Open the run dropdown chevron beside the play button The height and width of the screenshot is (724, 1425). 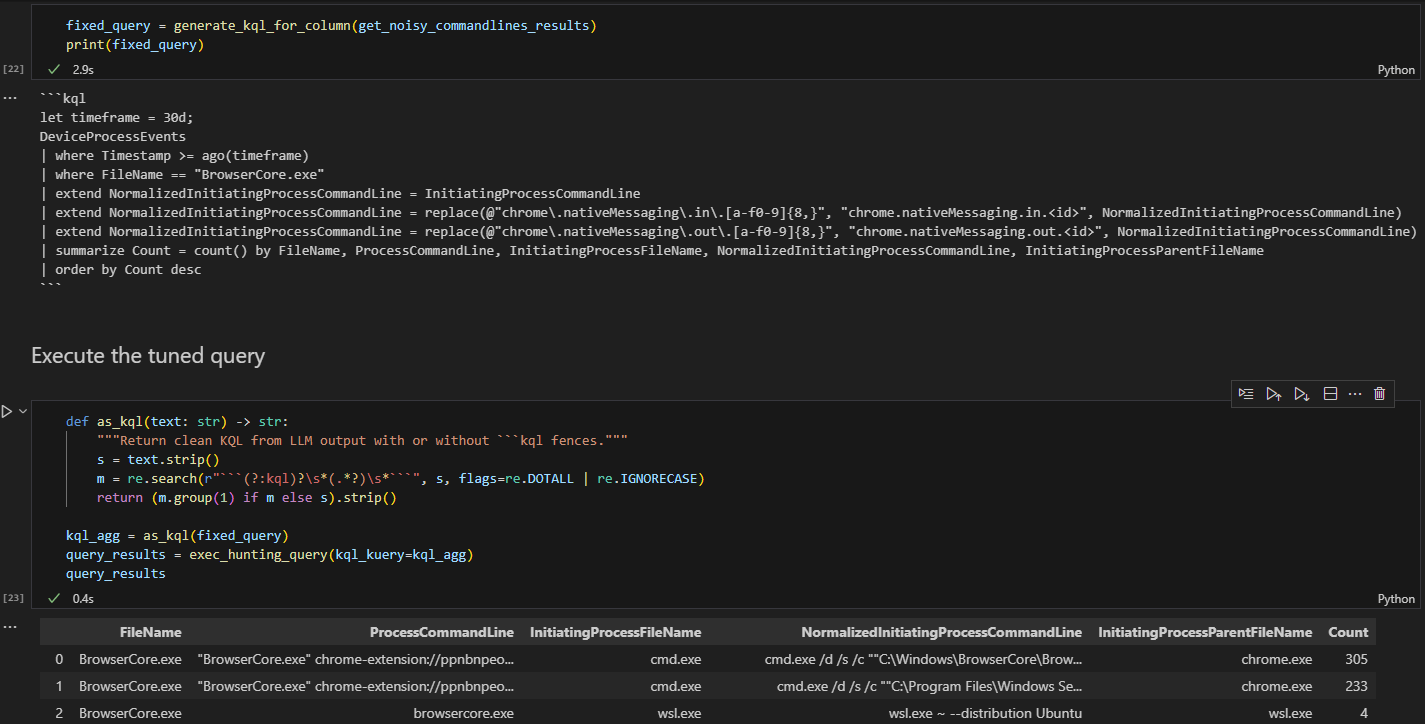pyautogui.click(x=22, y=411)
